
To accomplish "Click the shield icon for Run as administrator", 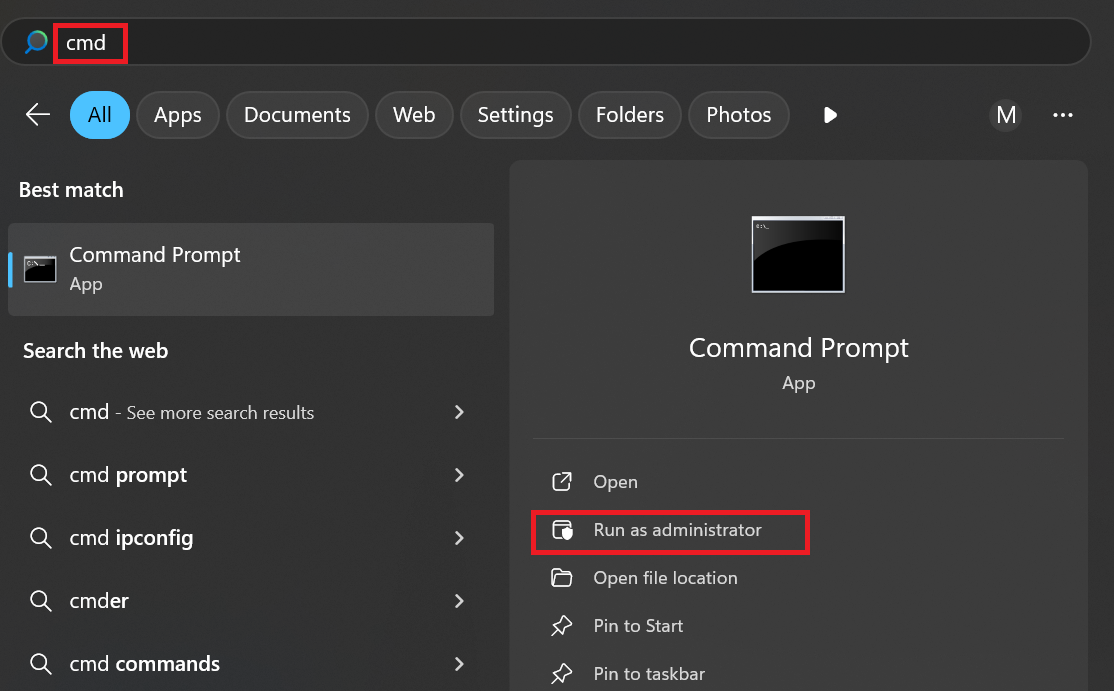I will point(562,530).
